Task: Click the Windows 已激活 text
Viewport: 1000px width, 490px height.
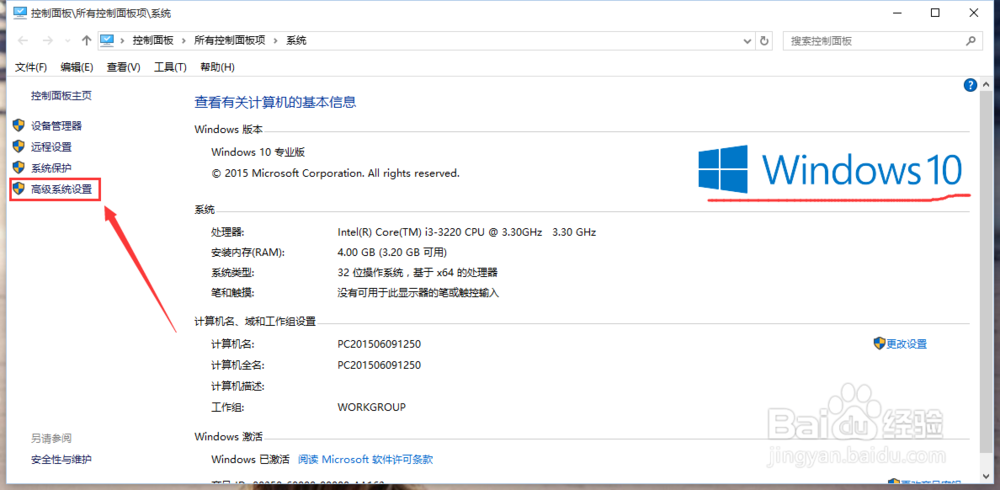Action: point(250,459)
